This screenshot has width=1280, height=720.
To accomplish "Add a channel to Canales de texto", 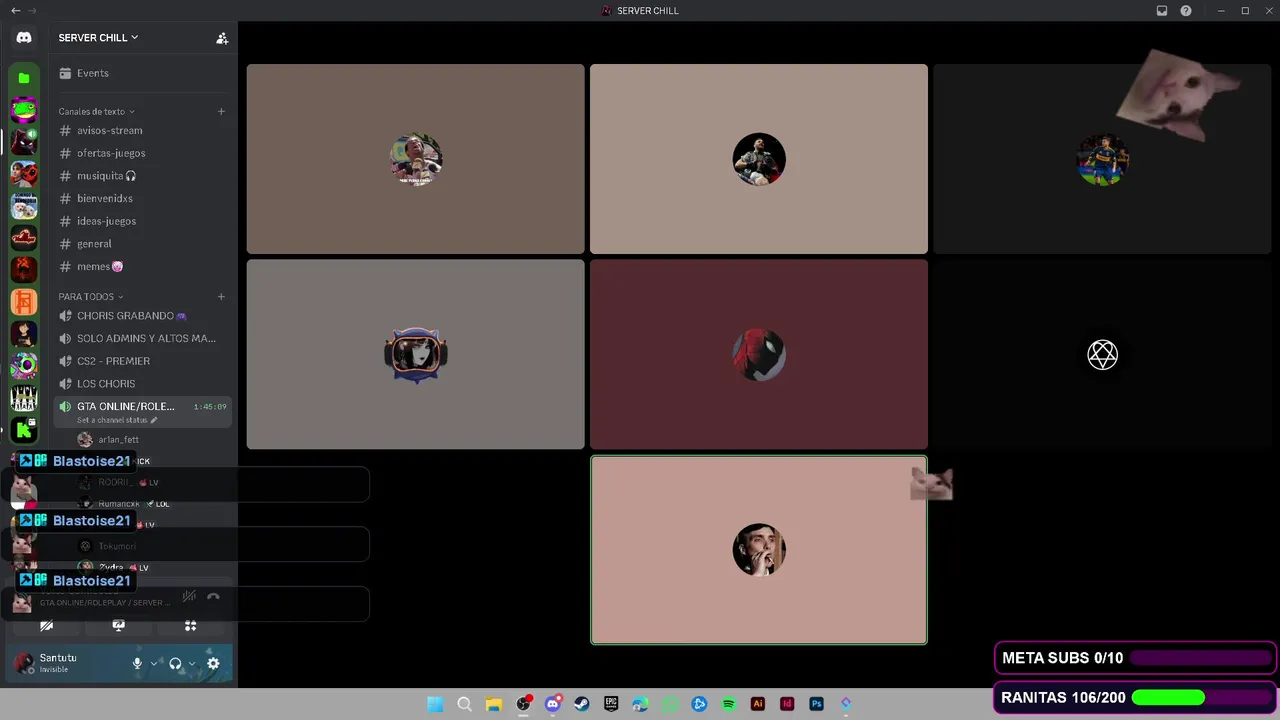I will pyautogui.click(x=221, y=111).
